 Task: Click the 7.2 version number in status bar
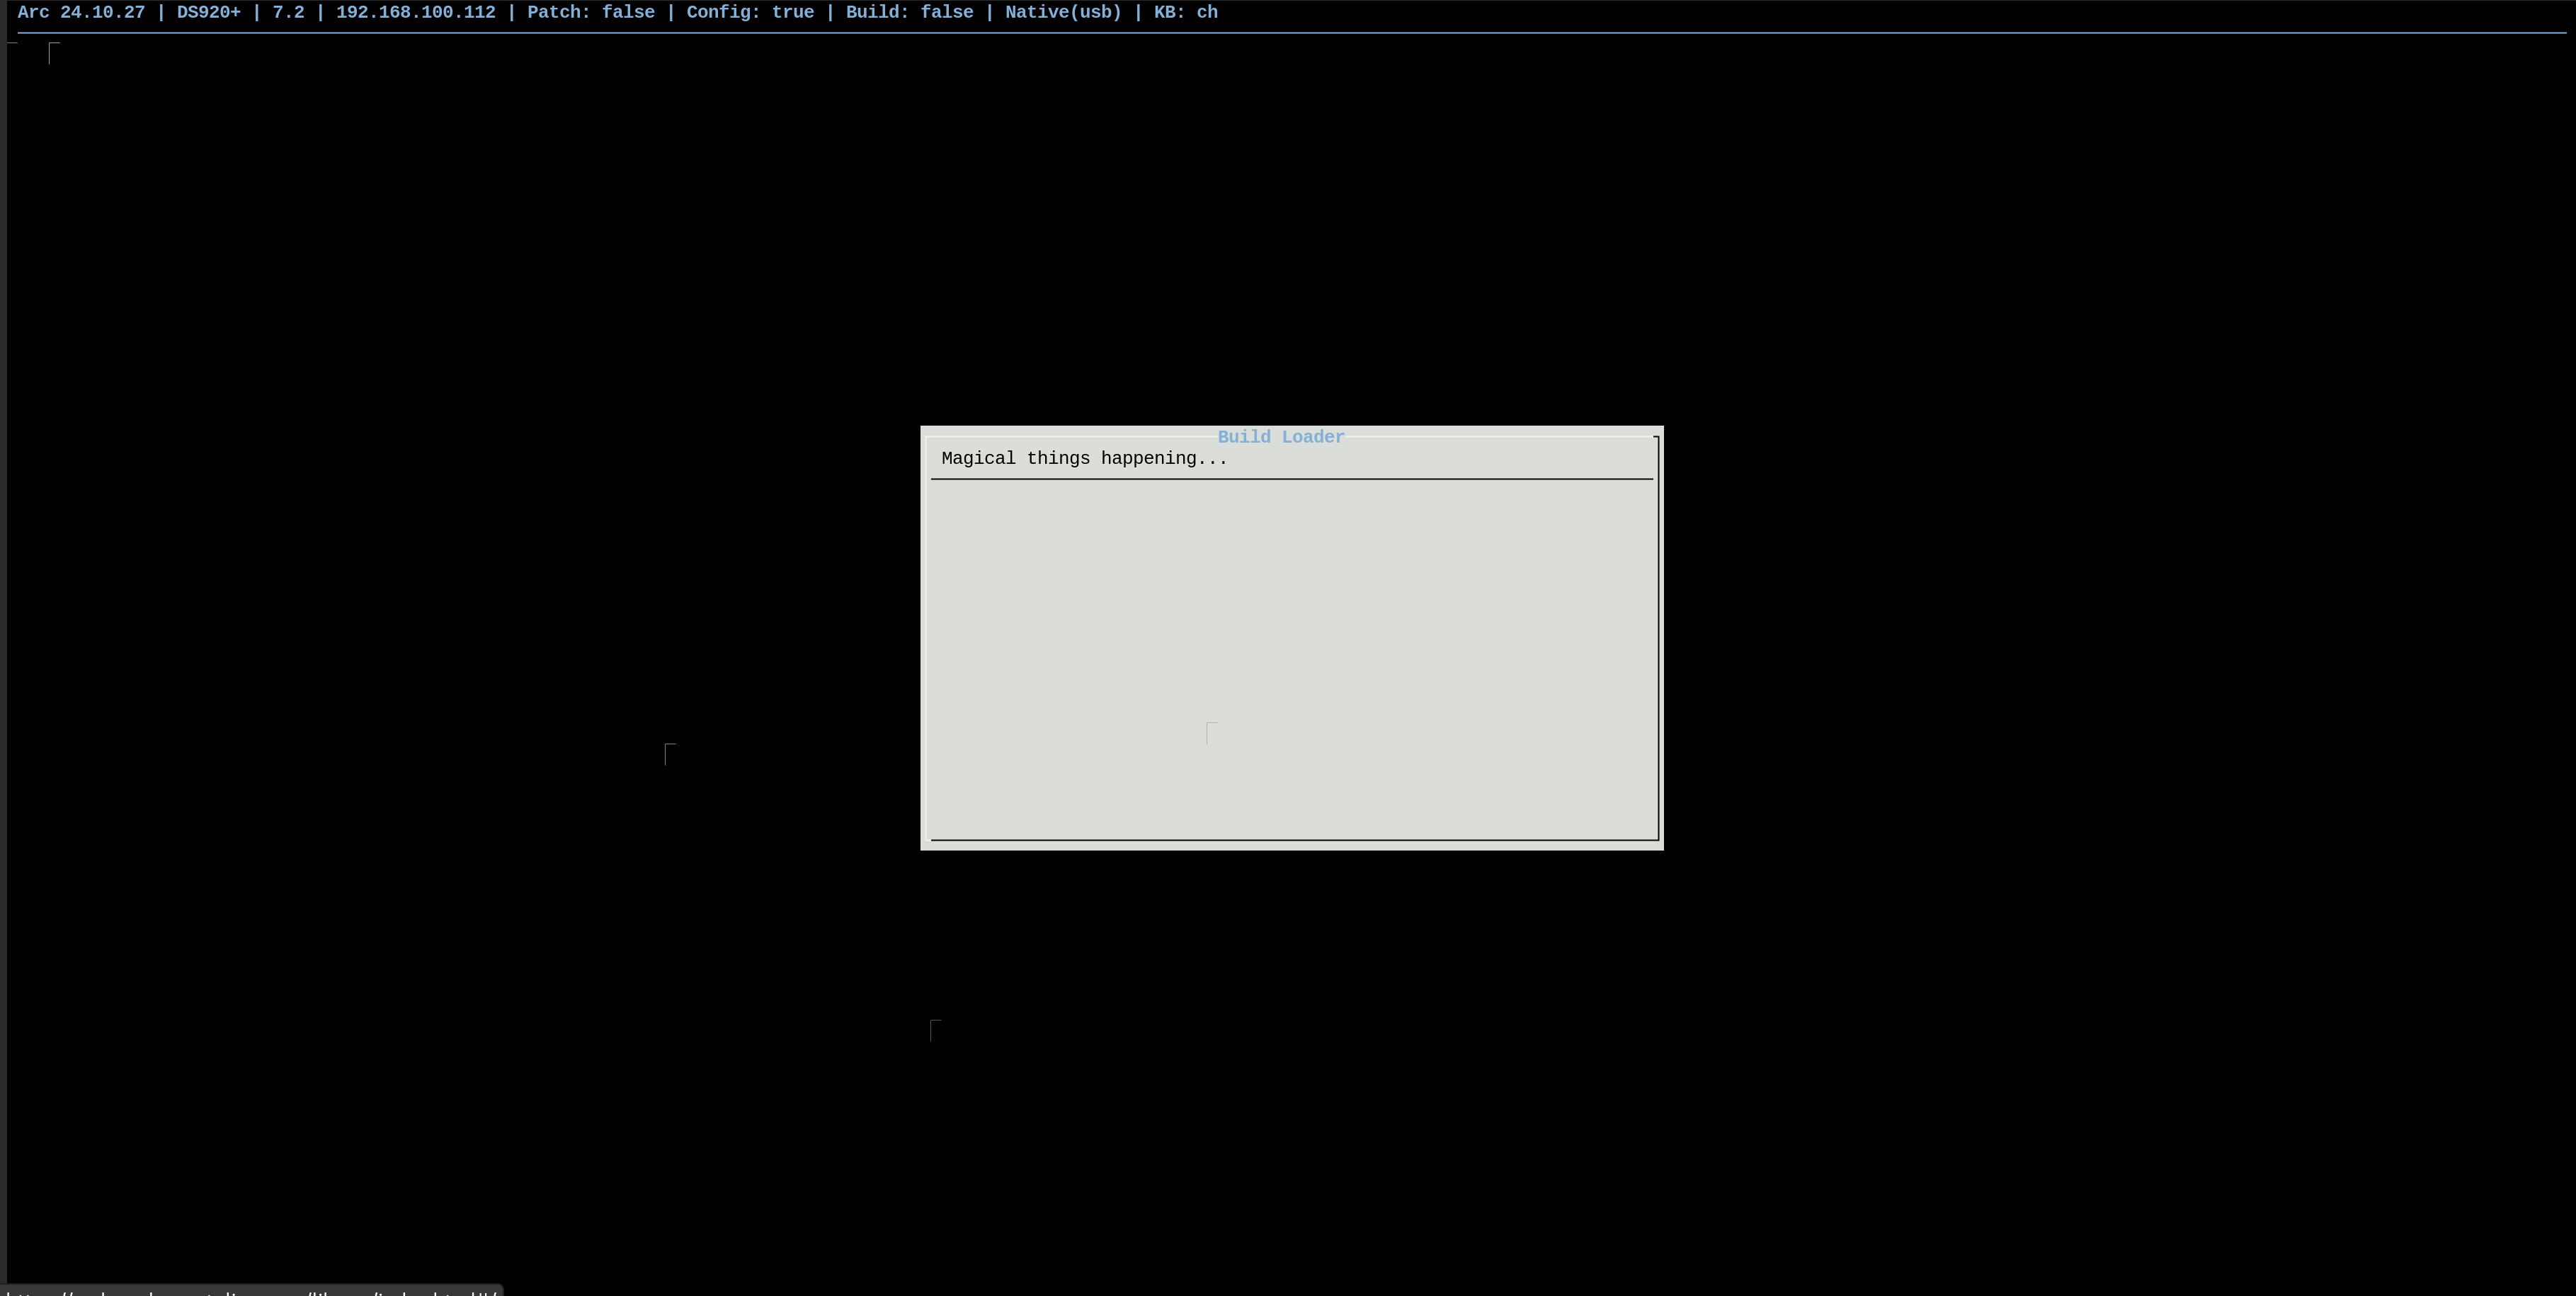(288, 13)
